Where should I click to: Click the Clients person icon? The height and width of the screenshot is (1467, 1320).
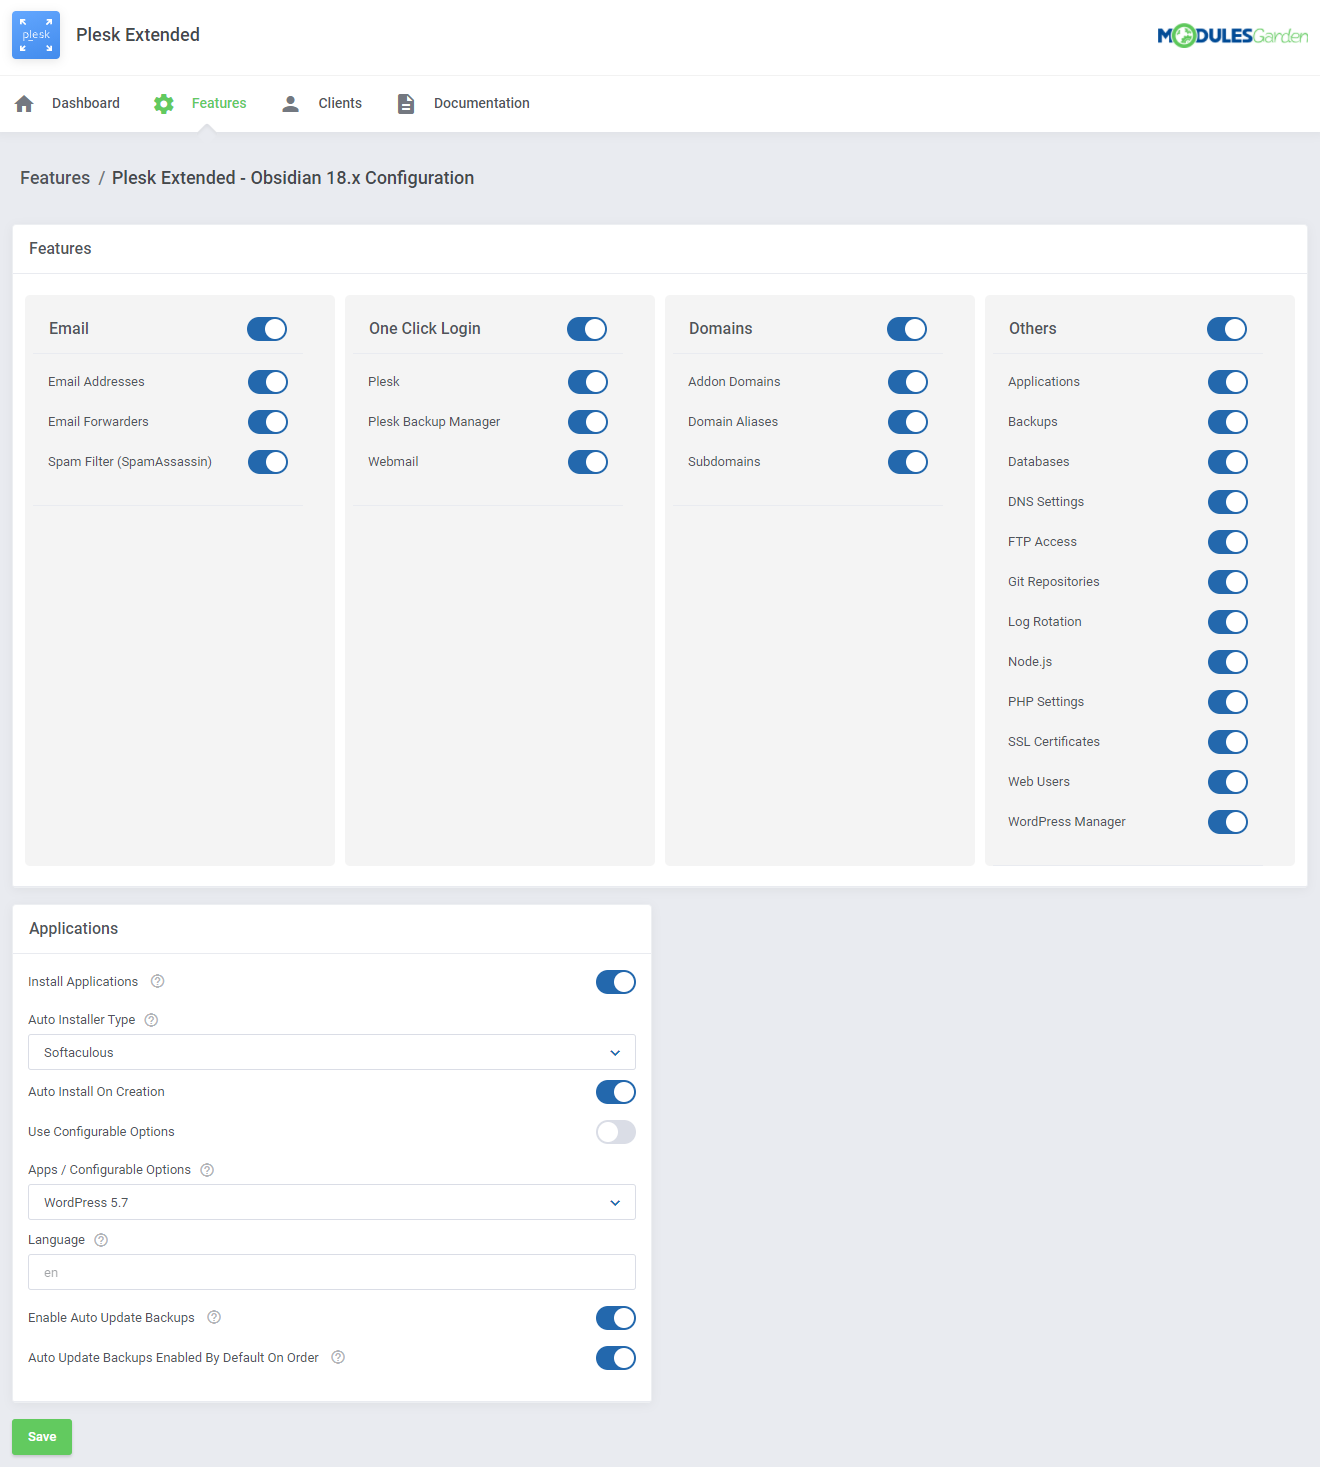coord(290,103)
